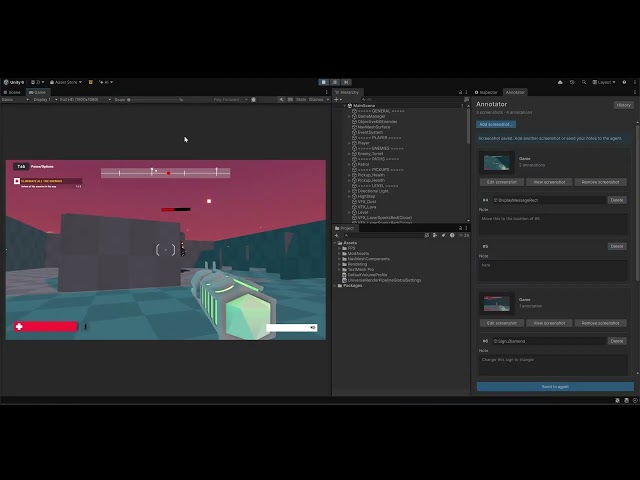The width and height of the screenshot is (640, 480).
Task: Switch to the Scene tab
Action: coord(12,92)
